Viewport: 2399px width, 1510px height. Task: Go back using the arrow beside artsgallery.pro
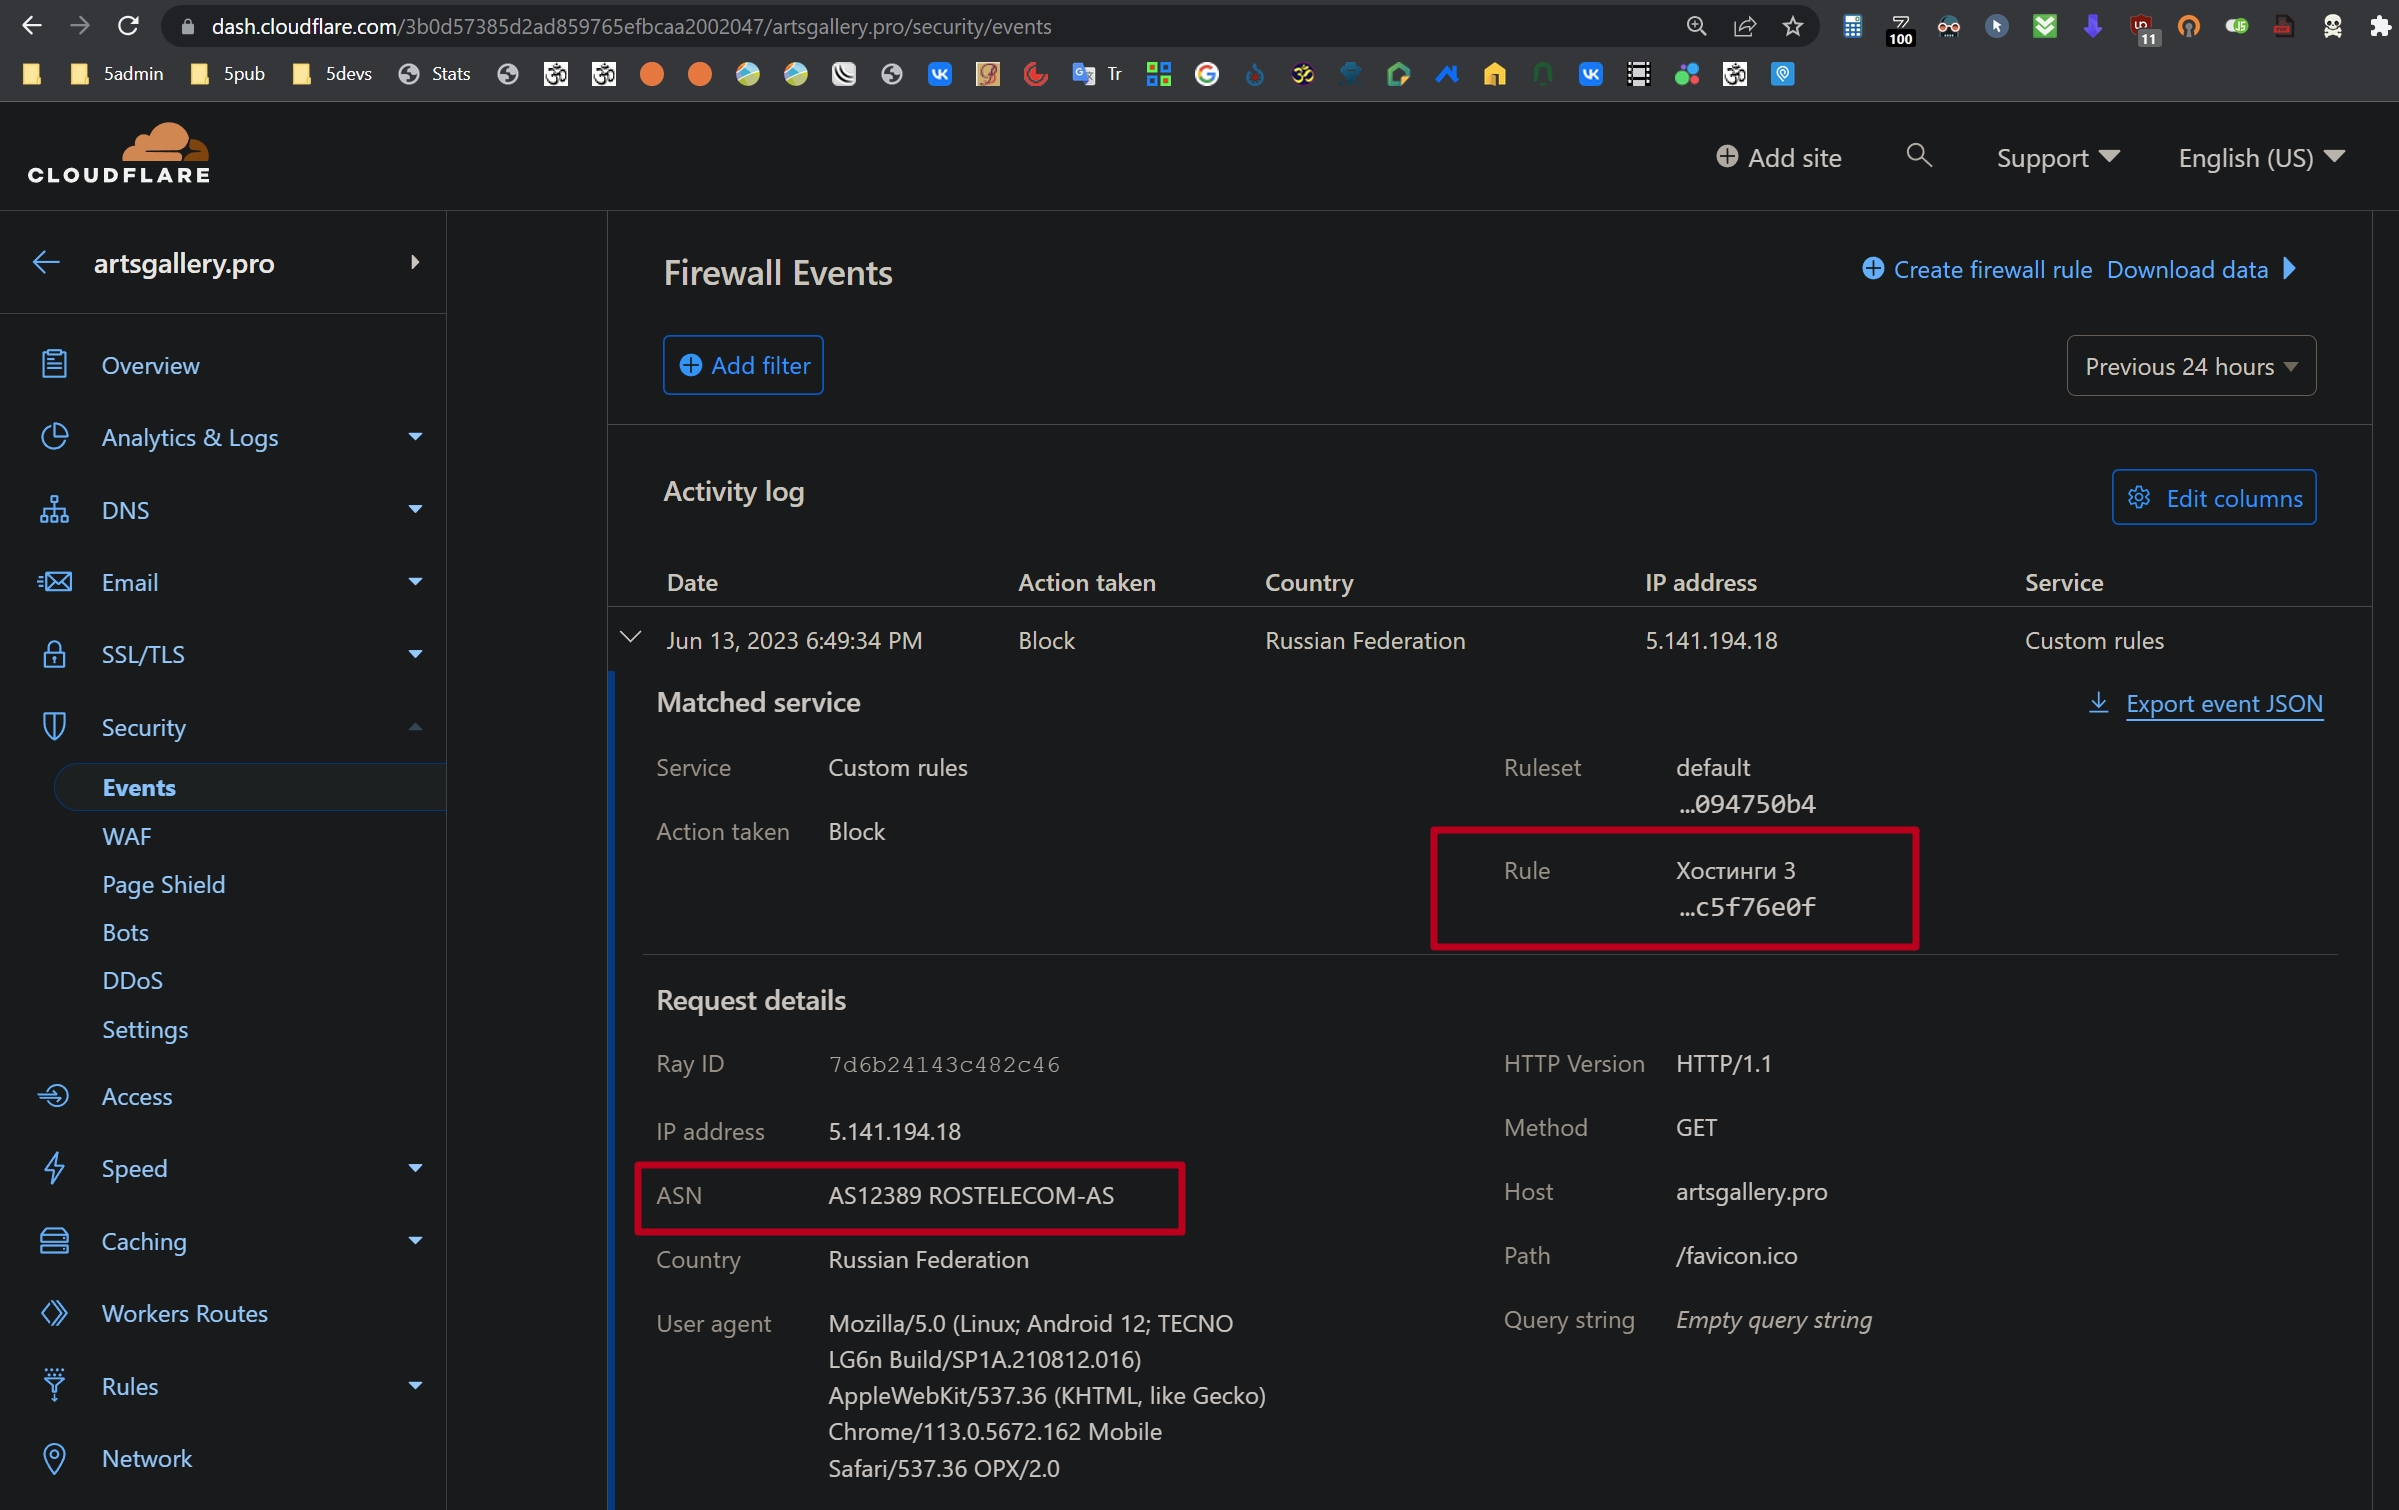tap(46, 263)
